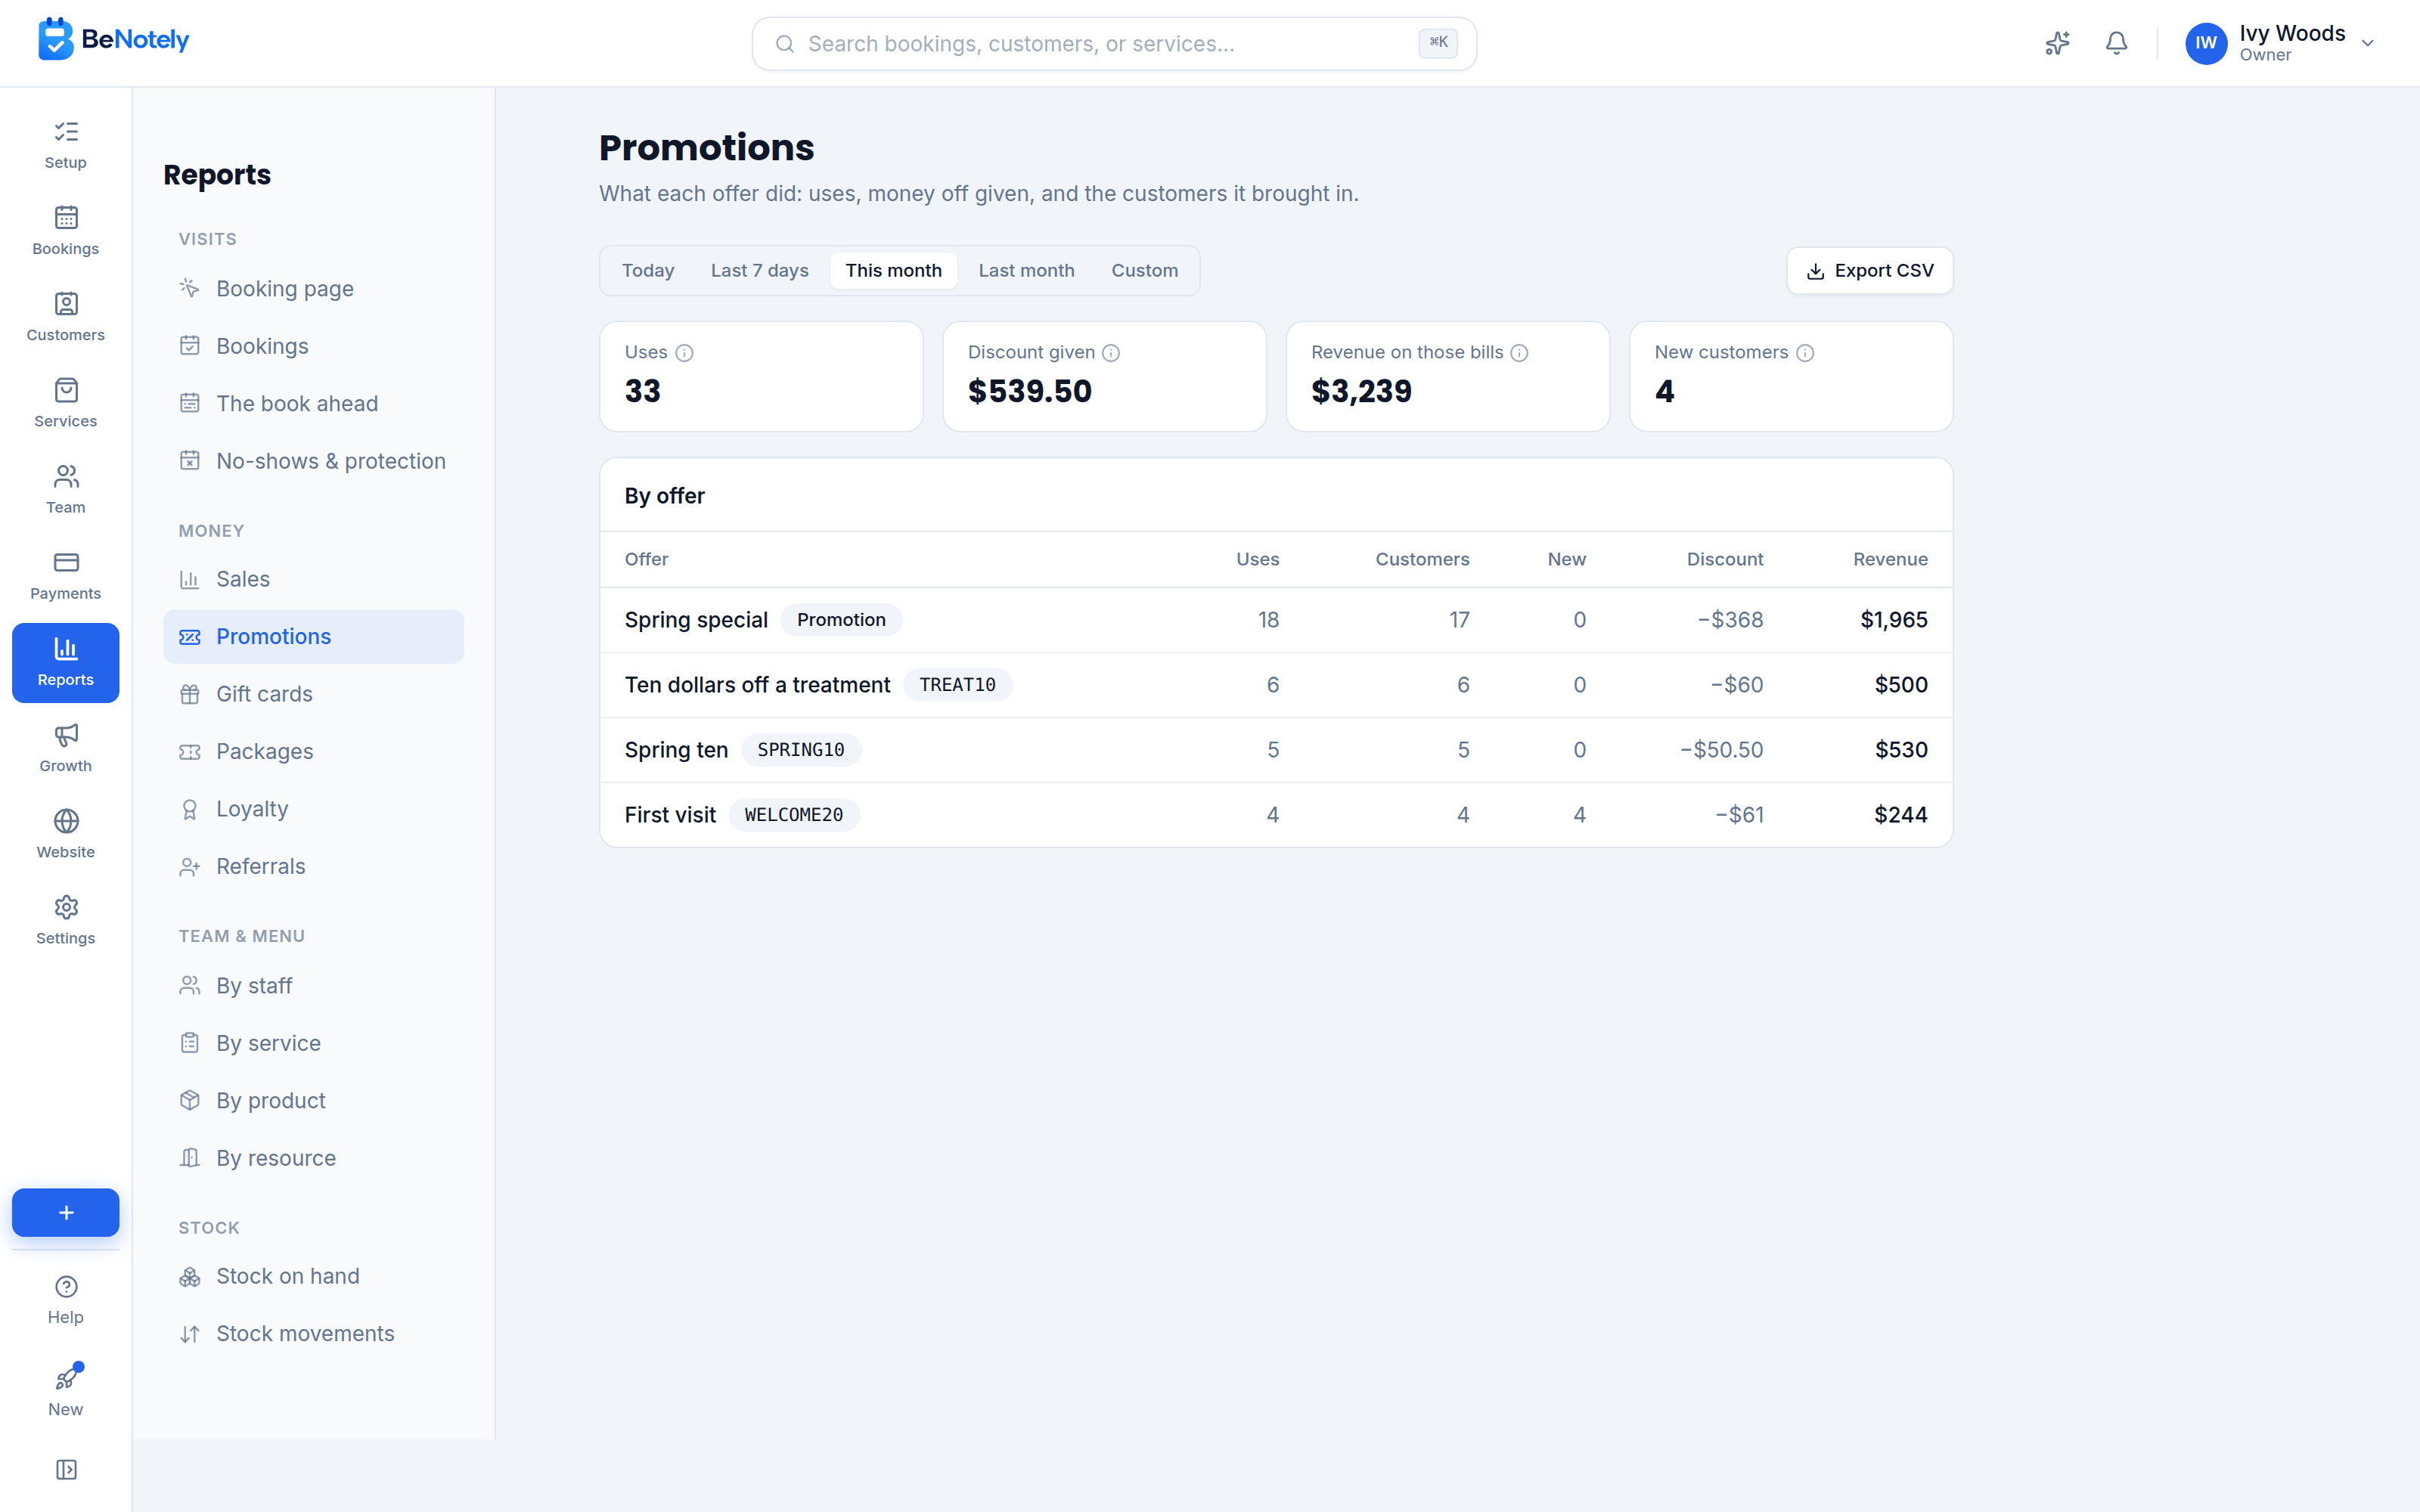This screenshot has width=2420, height=1512.
Task: Open the Customers section
Action: [65, 318]
